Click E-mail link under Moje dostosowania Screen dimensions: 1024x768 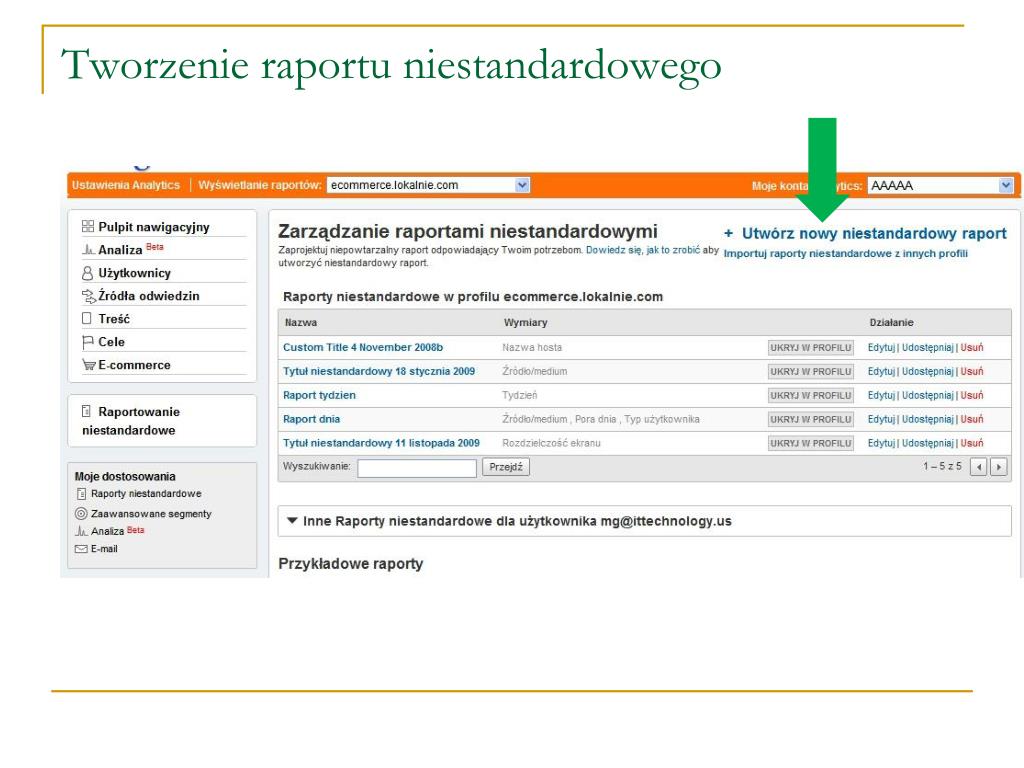104,549
